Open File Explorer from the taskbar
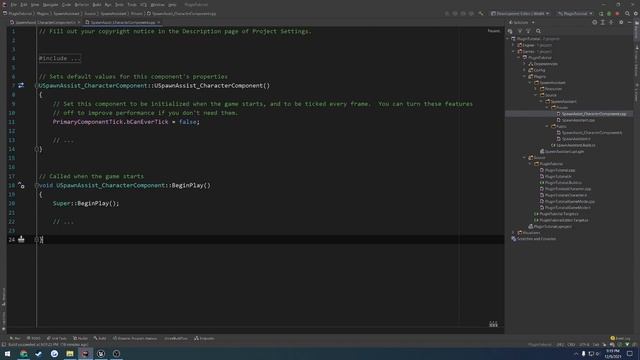Image resolution: width=640 pixels, height=360 pixels. point(70,354)
